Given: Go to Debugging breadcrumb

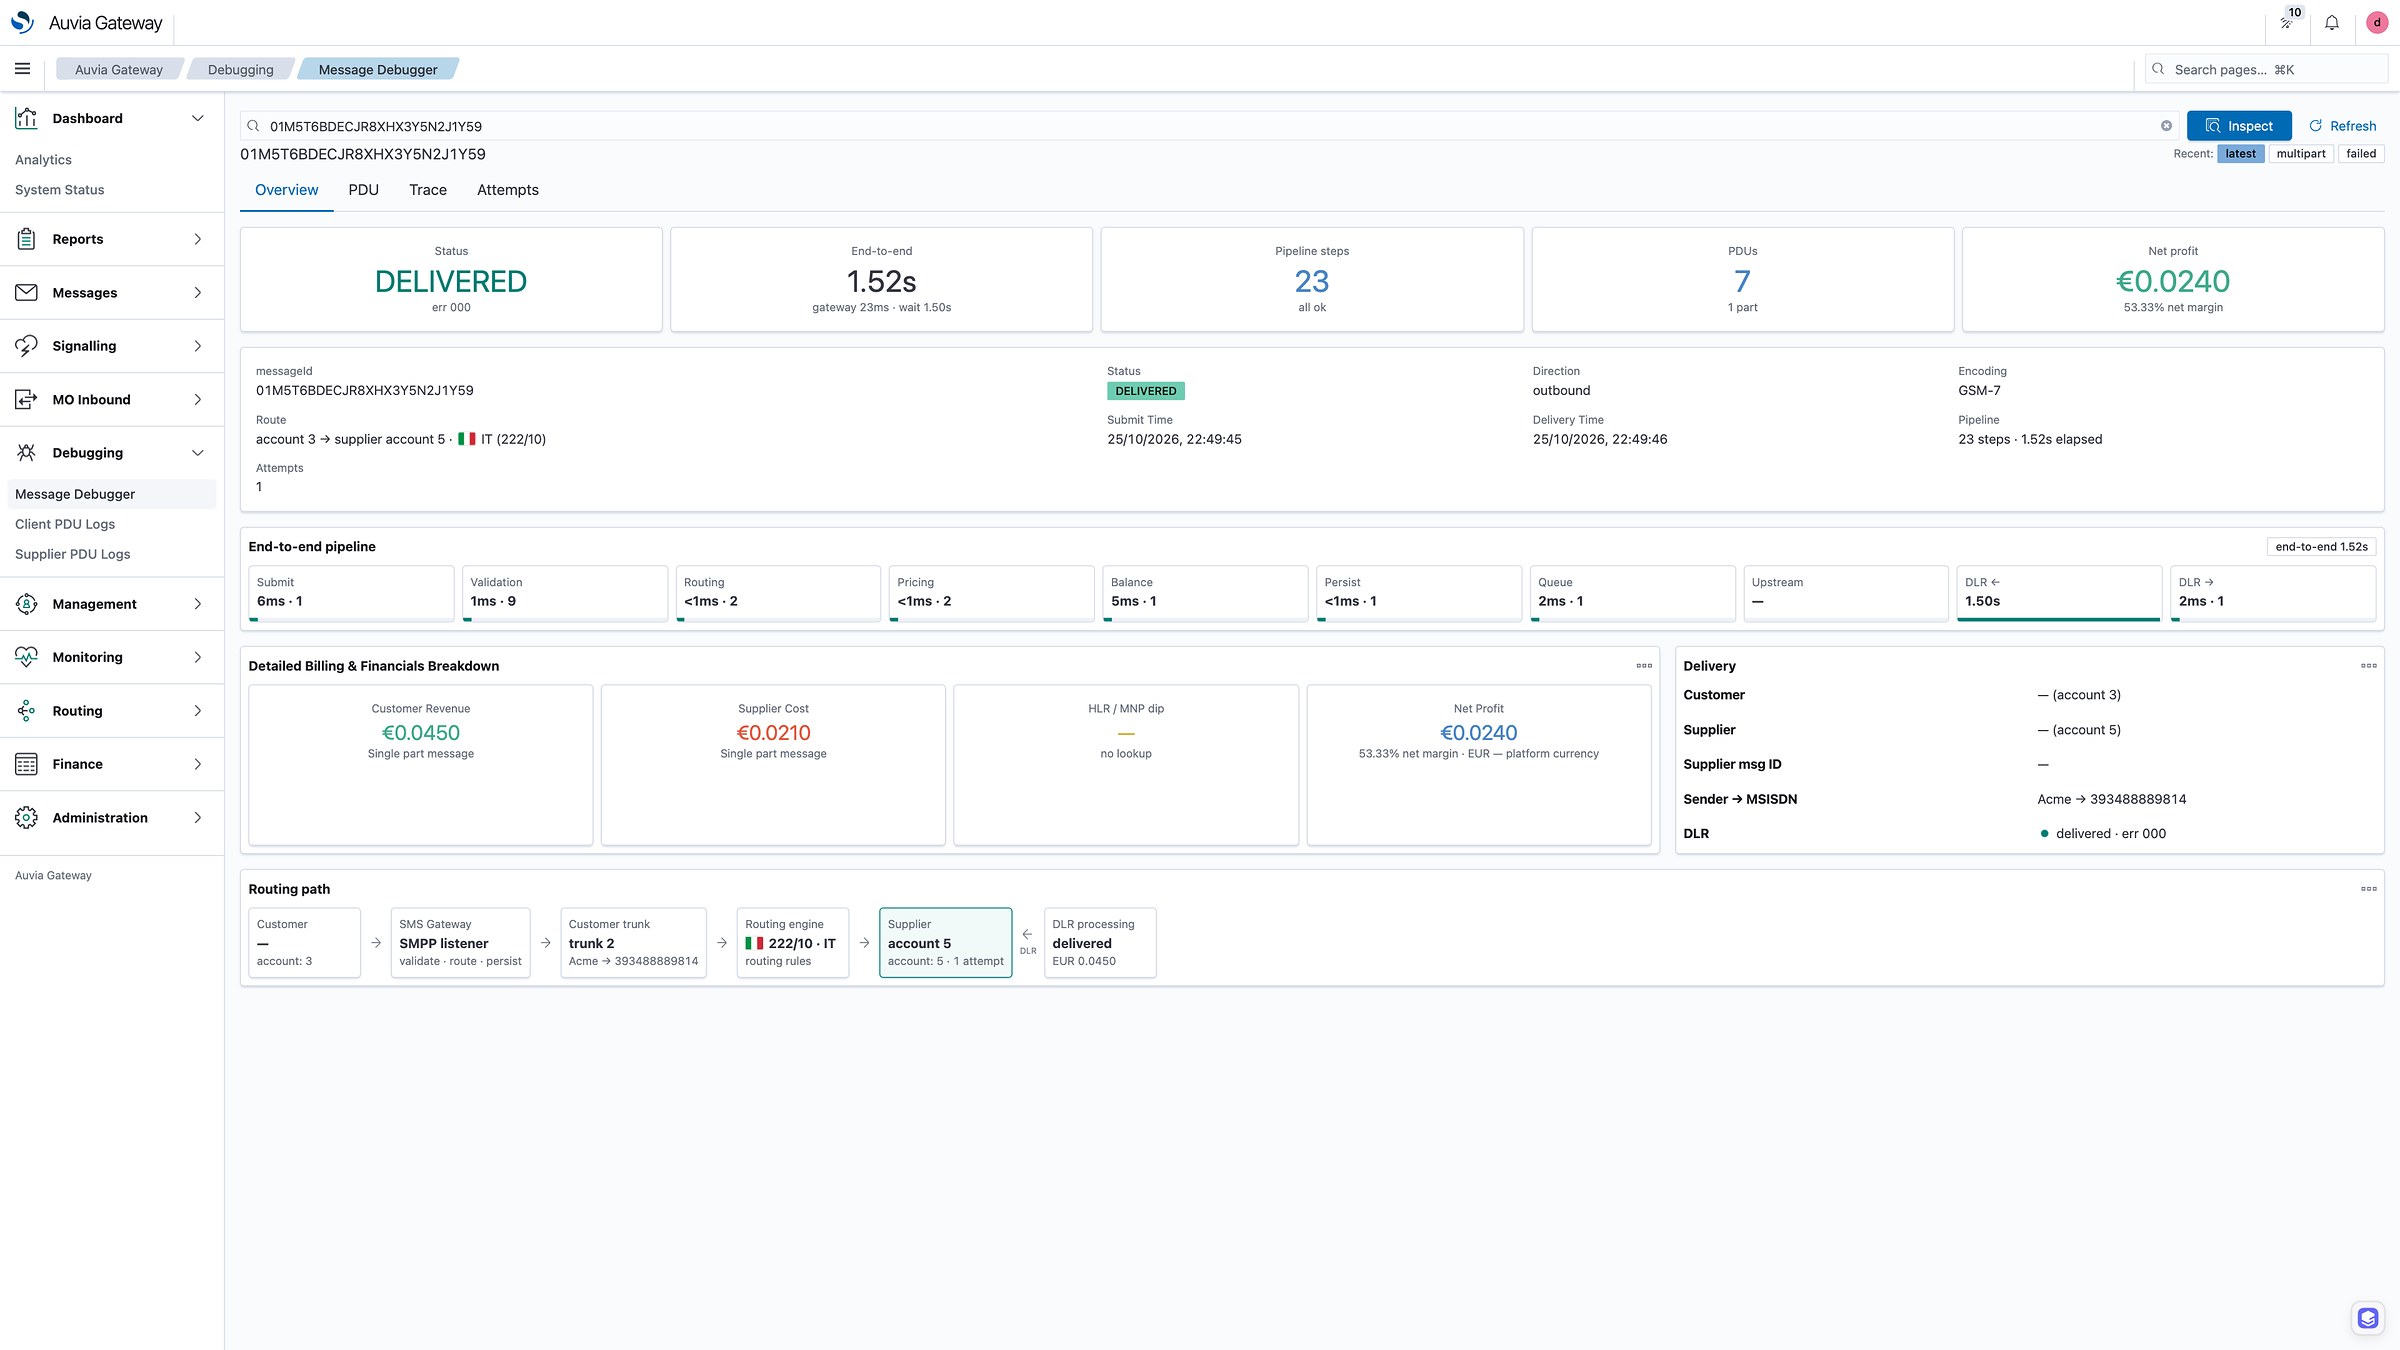Looking at the screenshot, I should (x=240, y=70).
